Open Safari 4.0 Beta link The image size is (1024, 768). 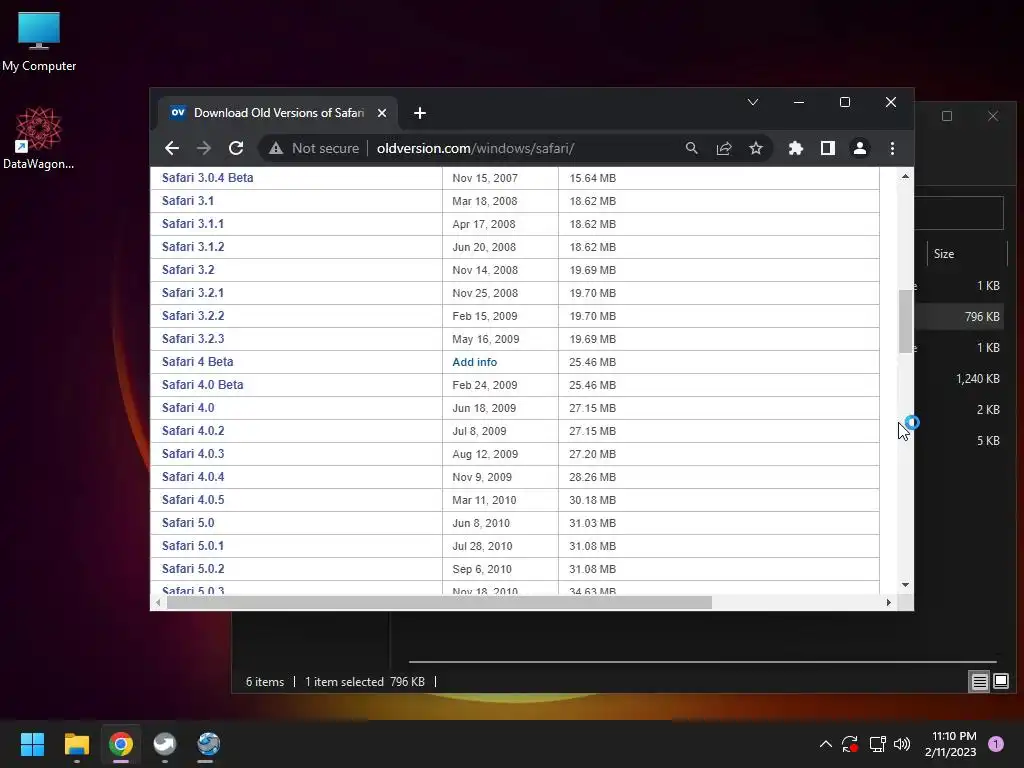click(x=202, y=385)
